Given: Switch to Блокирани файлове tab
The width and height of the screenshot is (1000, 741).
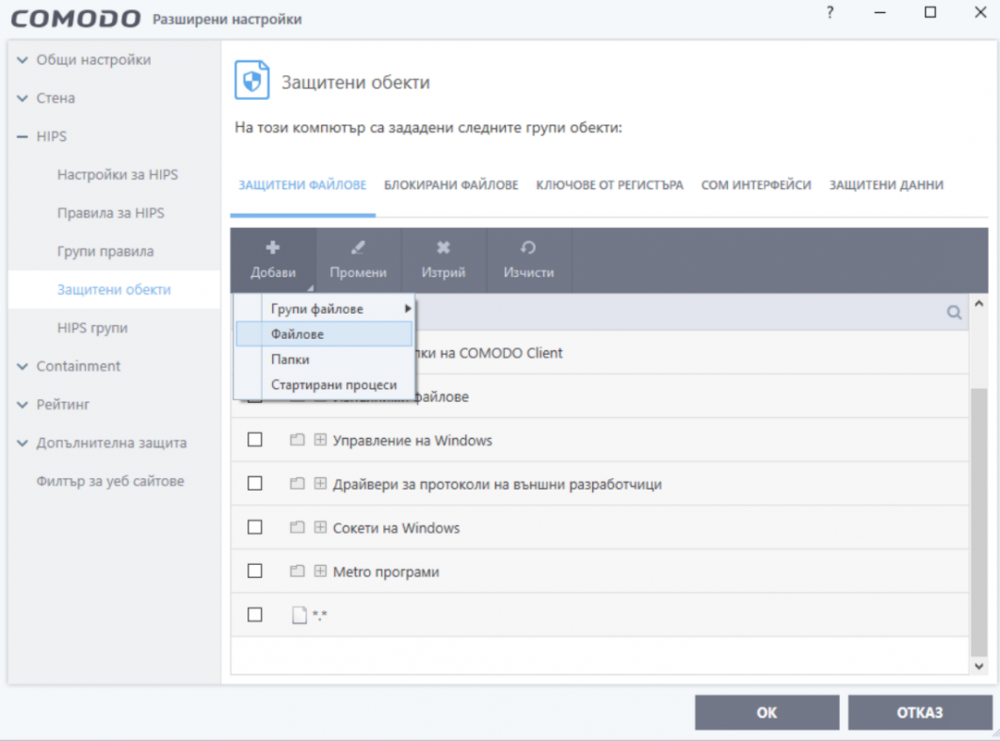Looking at the screenshot, I should coord(451,185).
